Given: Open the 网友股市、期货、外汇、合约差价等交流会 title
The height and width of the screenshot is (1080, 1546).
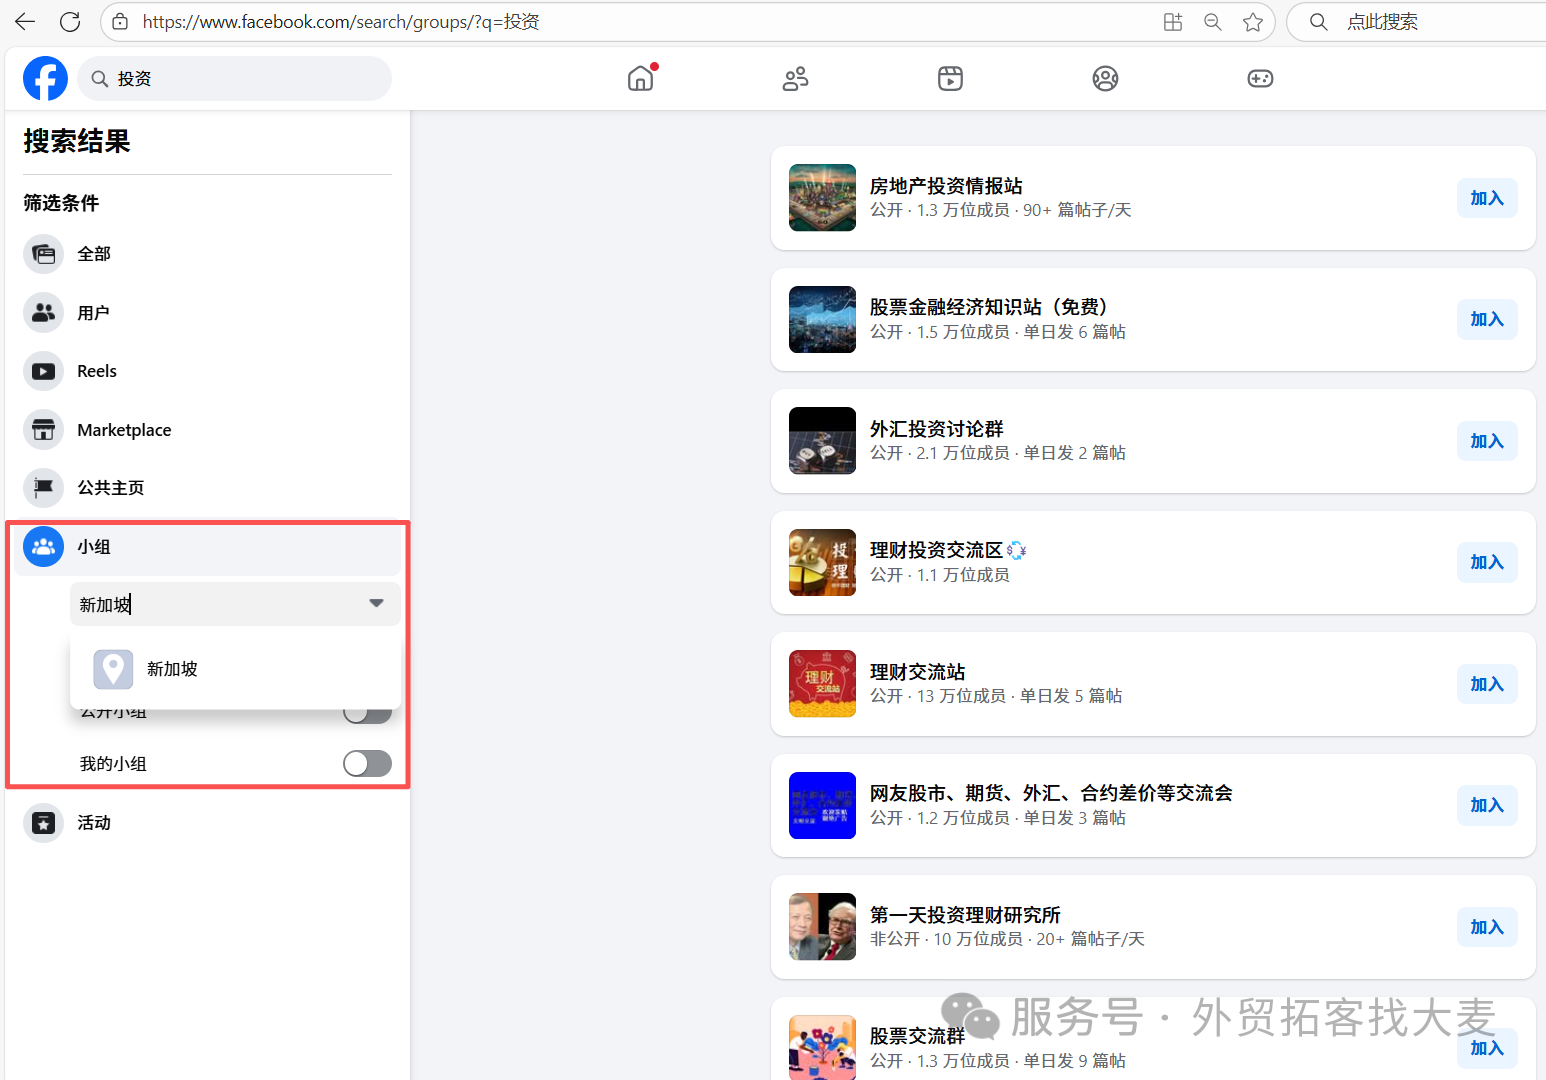Looking at the screenshot, I should 1051,793.
